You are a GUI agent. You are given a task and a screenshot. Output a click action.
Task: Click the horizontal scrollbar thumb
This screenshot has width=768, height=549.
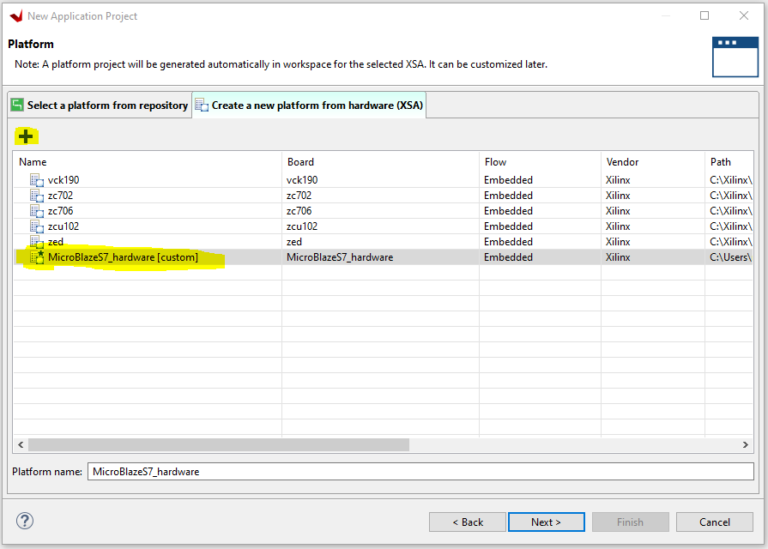tap(218, 445)
